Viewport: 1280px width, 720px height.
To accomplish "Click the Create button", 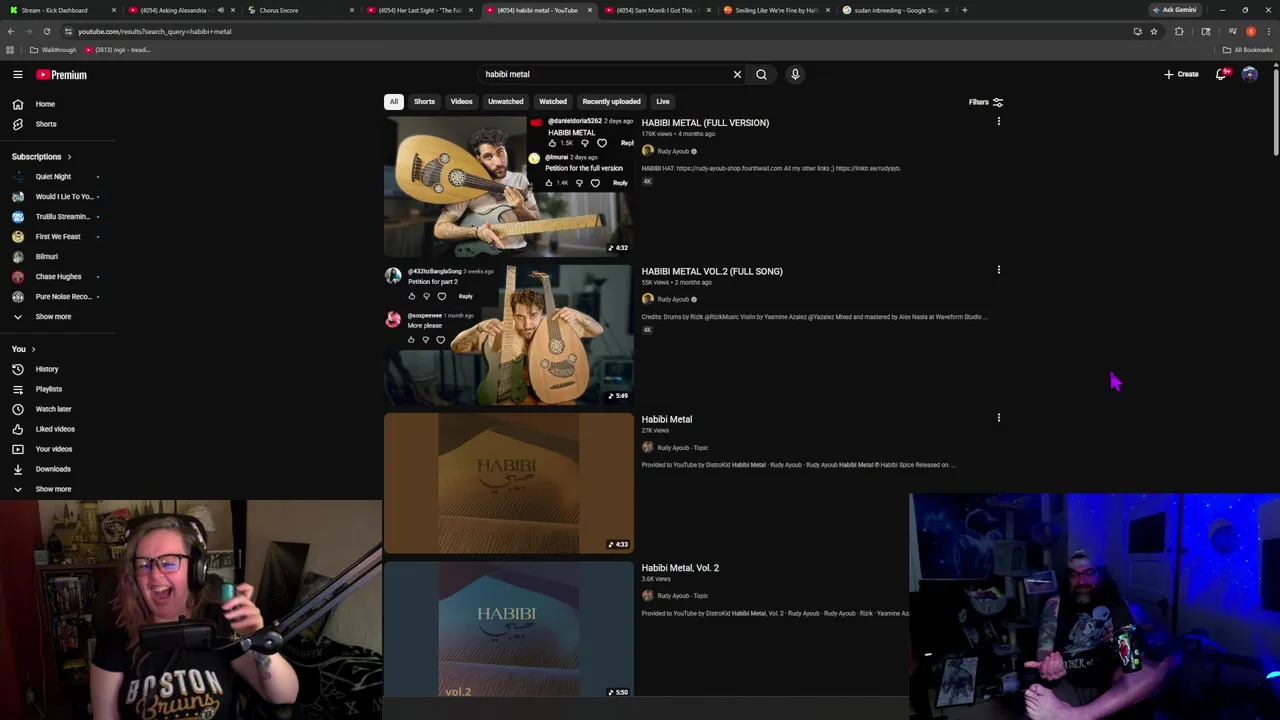I will point(1181,74).
